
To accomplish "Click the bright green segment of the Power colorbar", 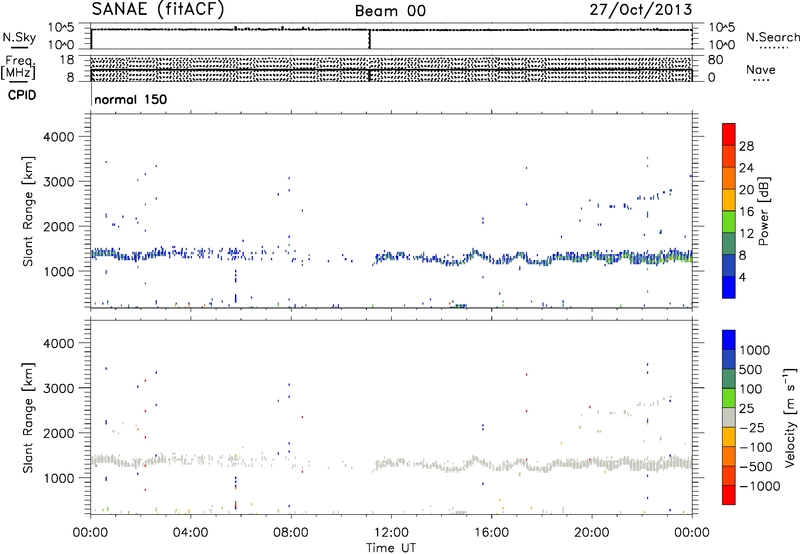I will (x=729, y=222).
